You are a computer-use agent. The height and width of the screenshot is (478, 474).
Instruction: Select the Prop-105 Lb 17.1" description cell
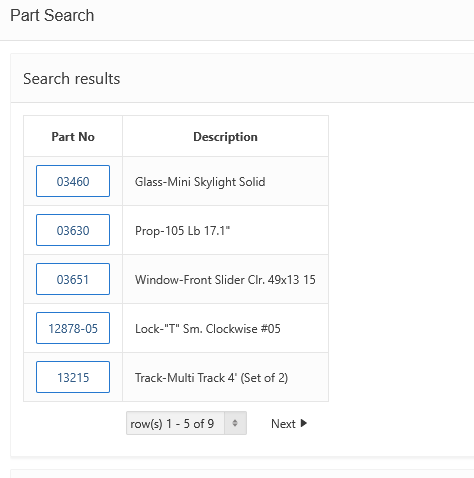pos(225,230)
